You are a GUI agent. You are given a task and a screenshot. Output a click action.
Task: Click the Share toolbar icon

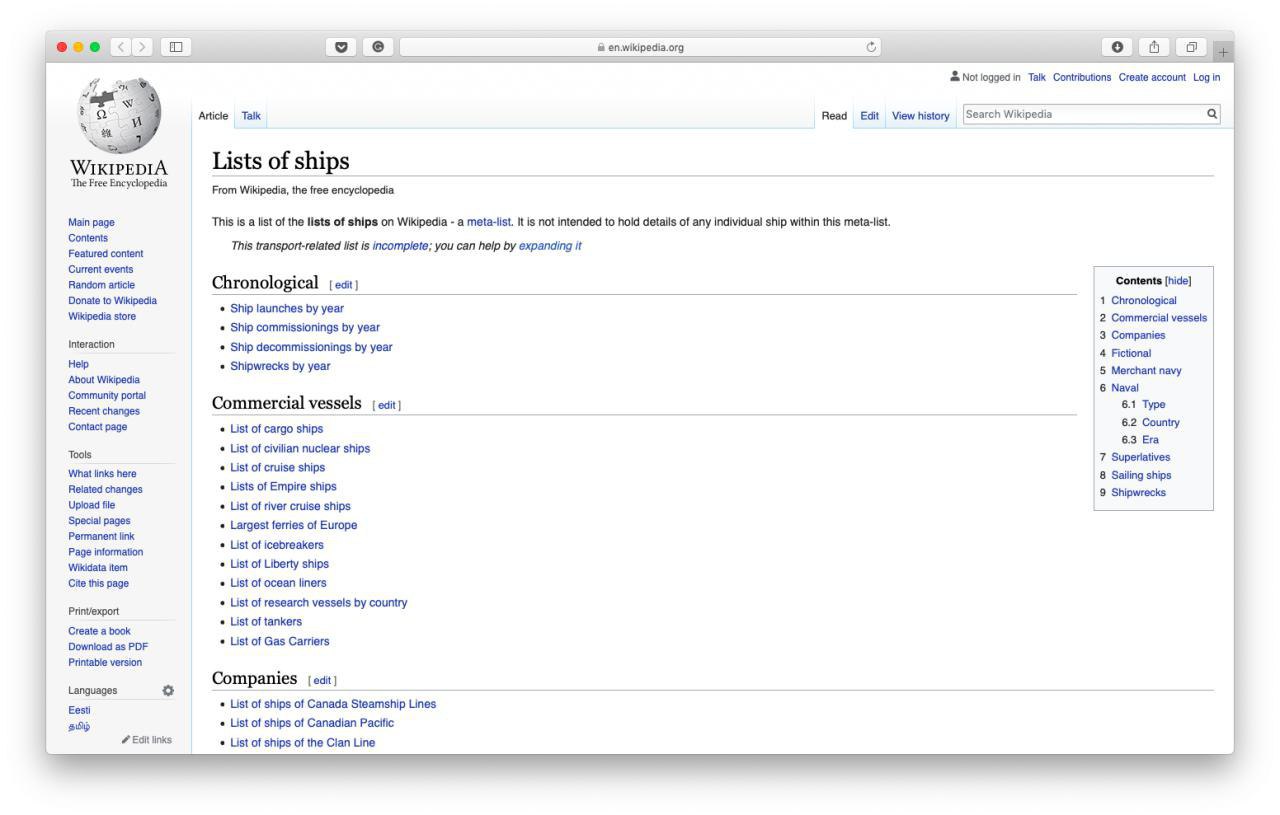[1152, 47]
